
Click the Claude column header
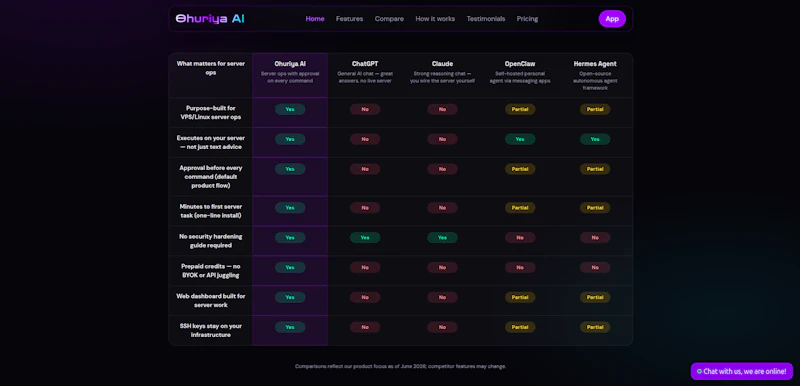click(x=442, y=64)
